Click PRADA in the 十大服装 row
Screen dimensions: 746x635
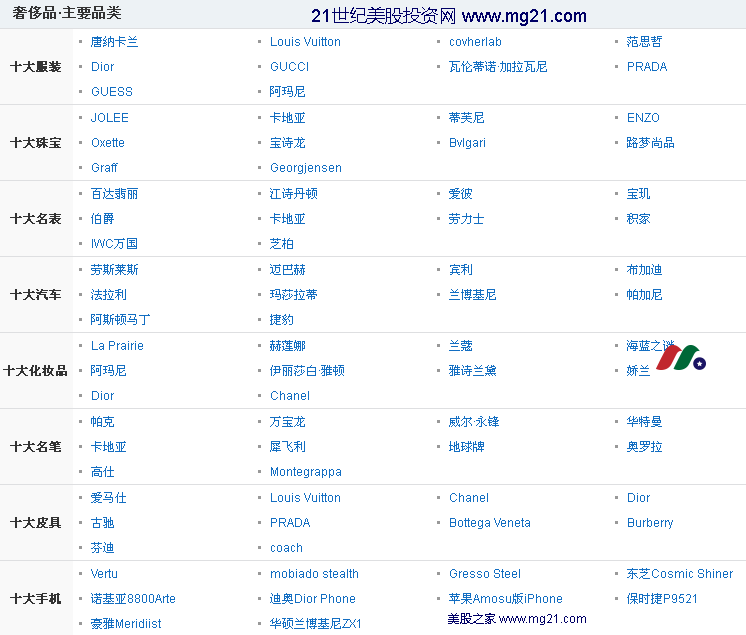647,67
